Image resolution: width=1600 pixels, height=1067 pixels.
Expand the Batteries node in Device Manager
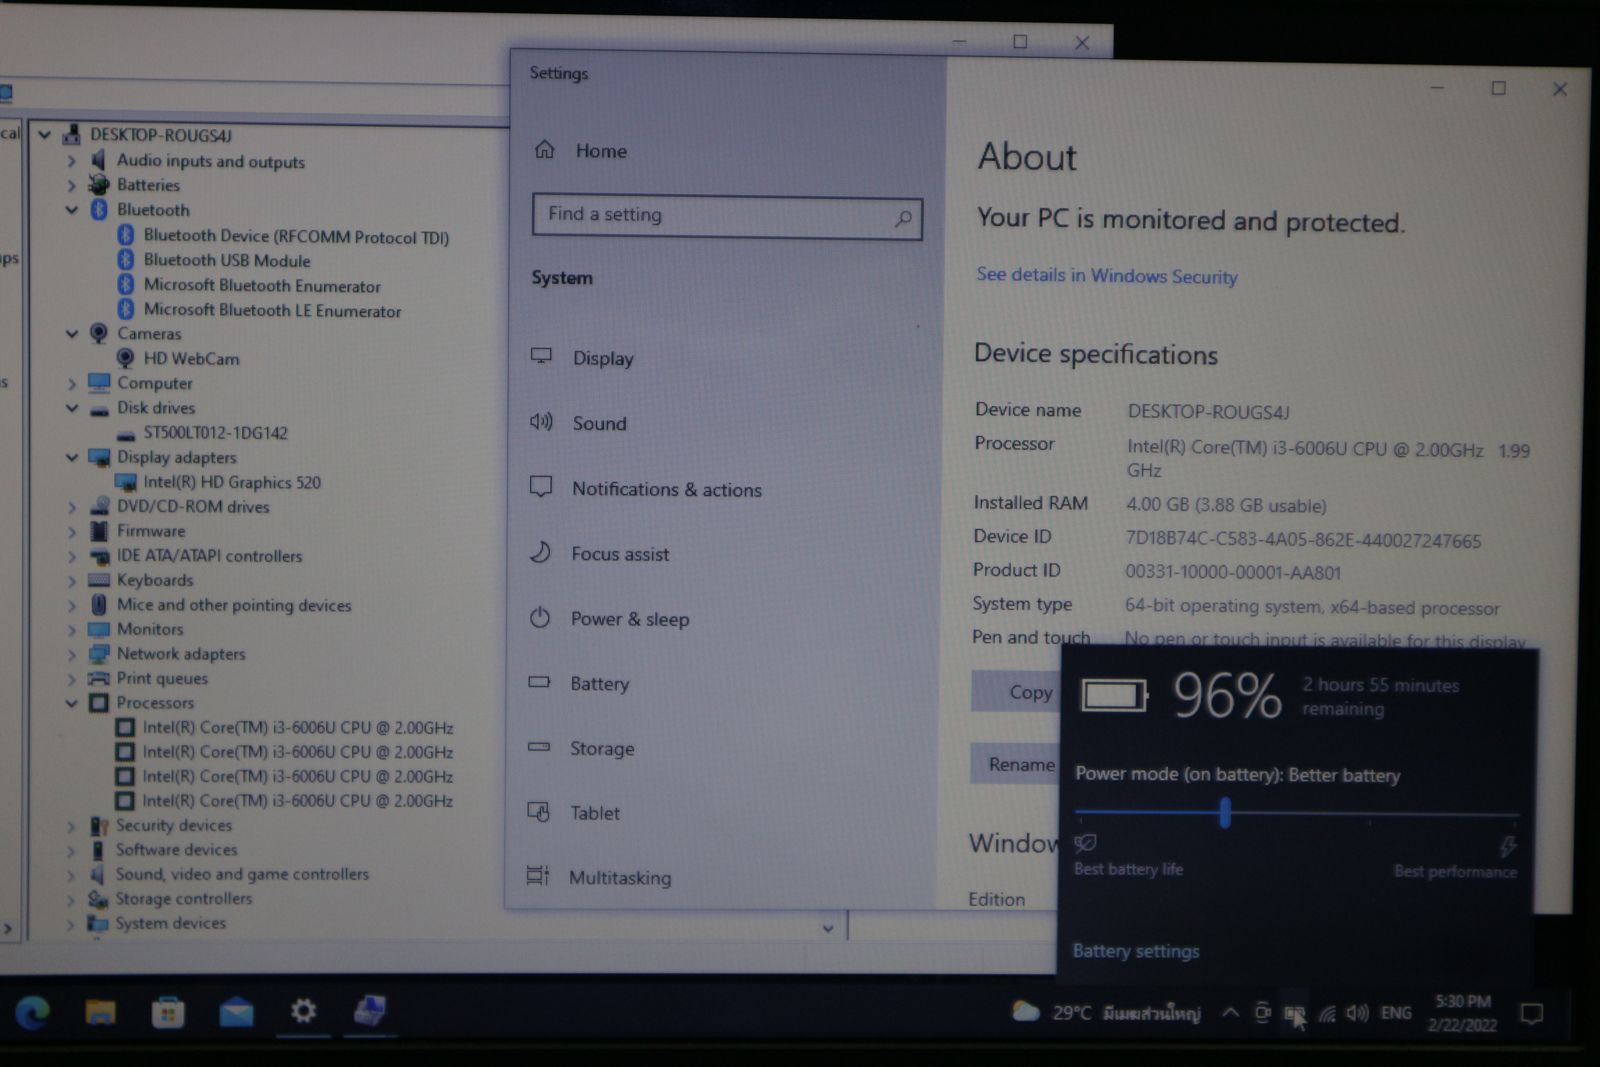click(x=71, y=185)
